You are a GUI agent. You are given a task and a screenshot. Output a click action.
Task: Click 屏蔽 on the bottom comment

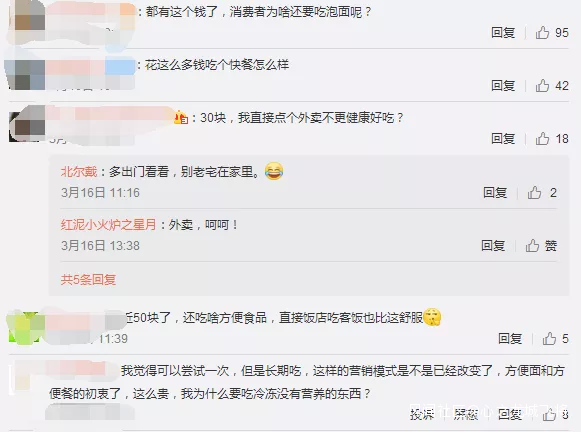click(466, 415)
